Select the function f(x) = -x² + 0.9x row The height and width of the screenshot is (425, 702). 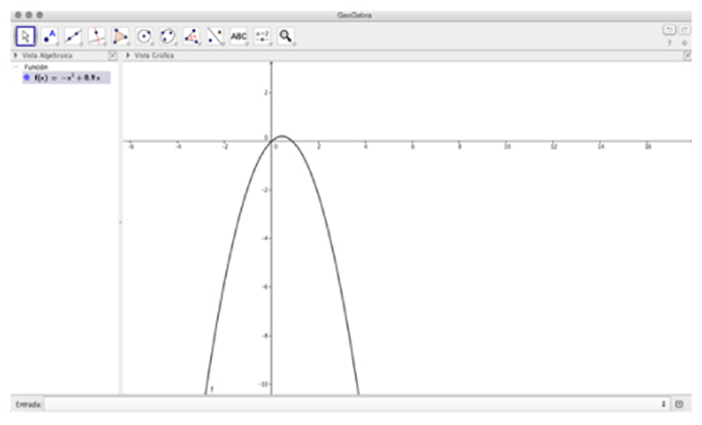(x=66, y=78)
